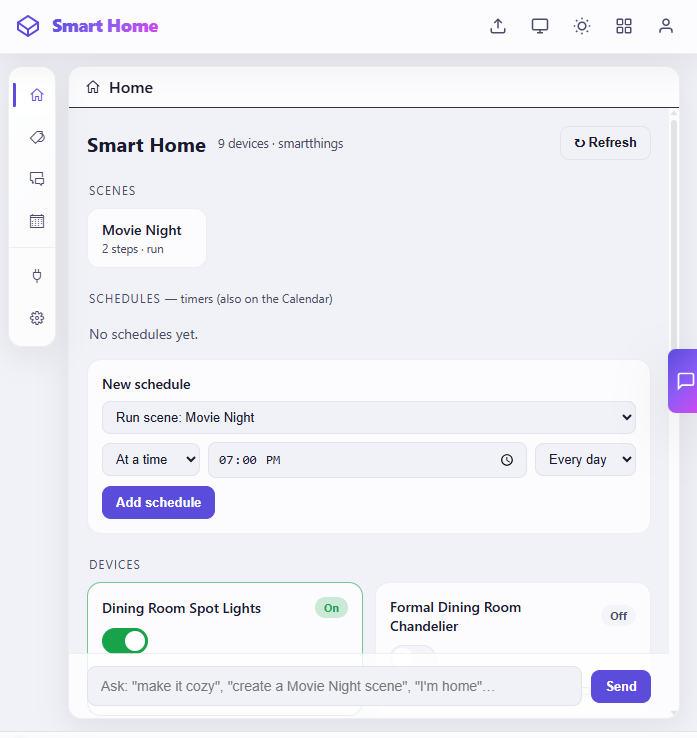Click the Dining Room Spot Lights name

coord(181,608)
